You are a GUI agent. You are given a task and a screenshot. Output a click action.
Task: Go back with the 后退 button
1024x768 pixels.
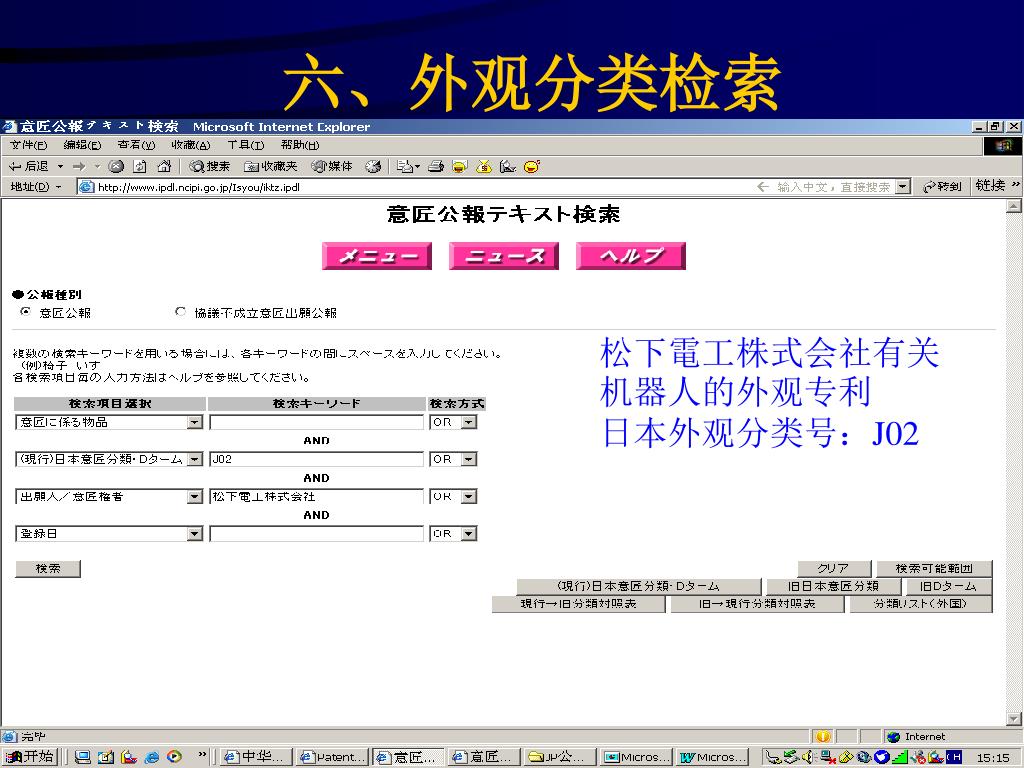(x=29, y=167)
